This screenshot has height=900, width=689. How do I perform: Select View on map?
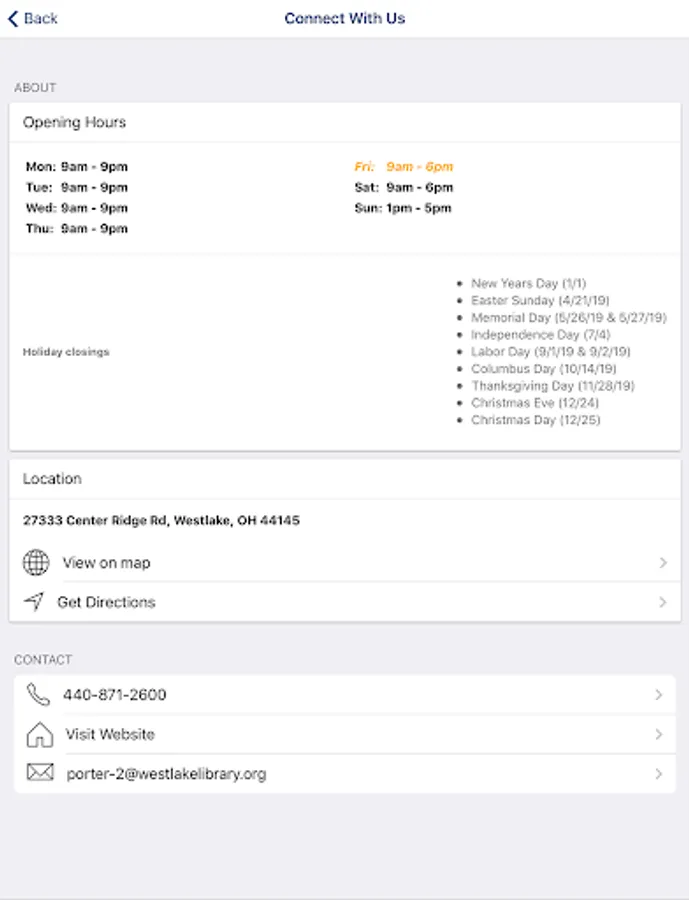coord(106,562)
